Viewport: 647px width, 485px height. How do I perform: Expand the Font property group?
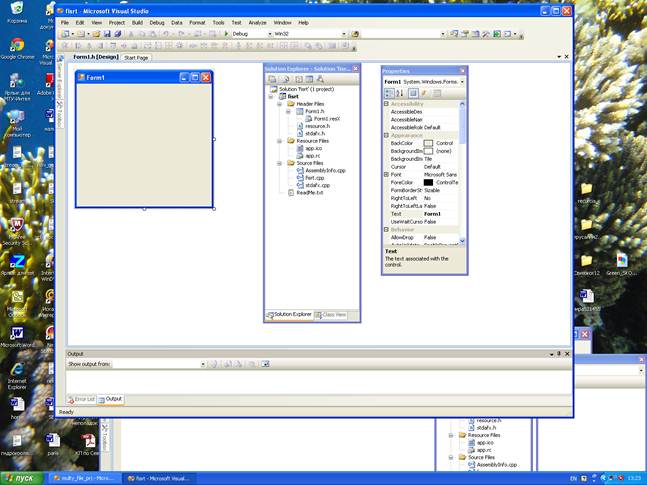386,174
